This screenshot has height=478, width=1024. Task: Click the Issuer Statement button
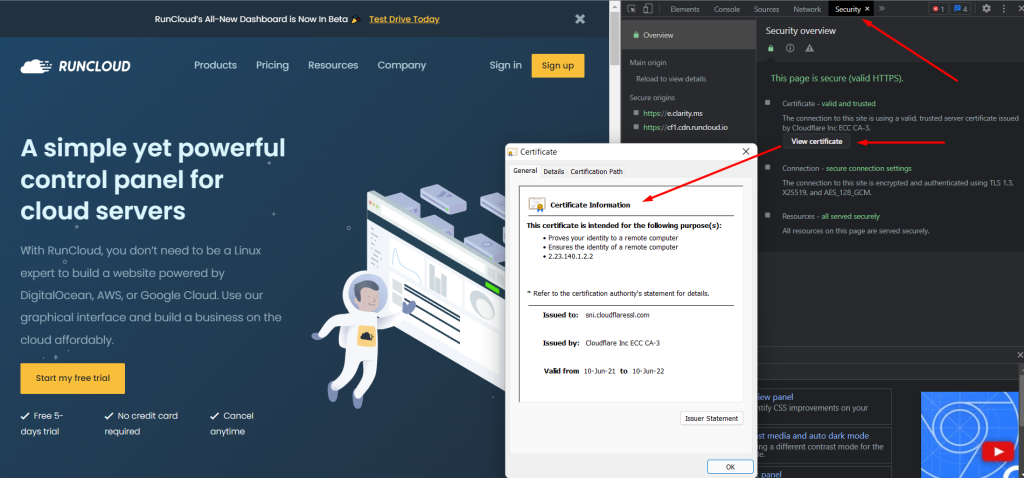711,419
